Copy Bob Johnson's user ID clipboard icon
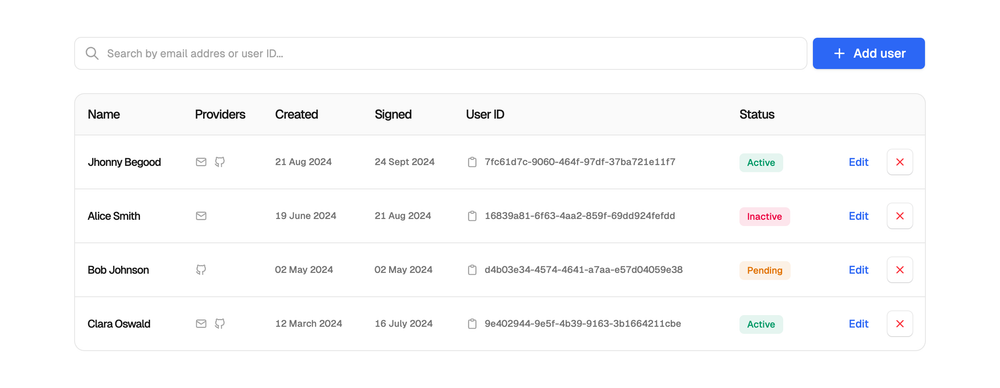This screenshot has width=1000, height=388. [472, 270]
